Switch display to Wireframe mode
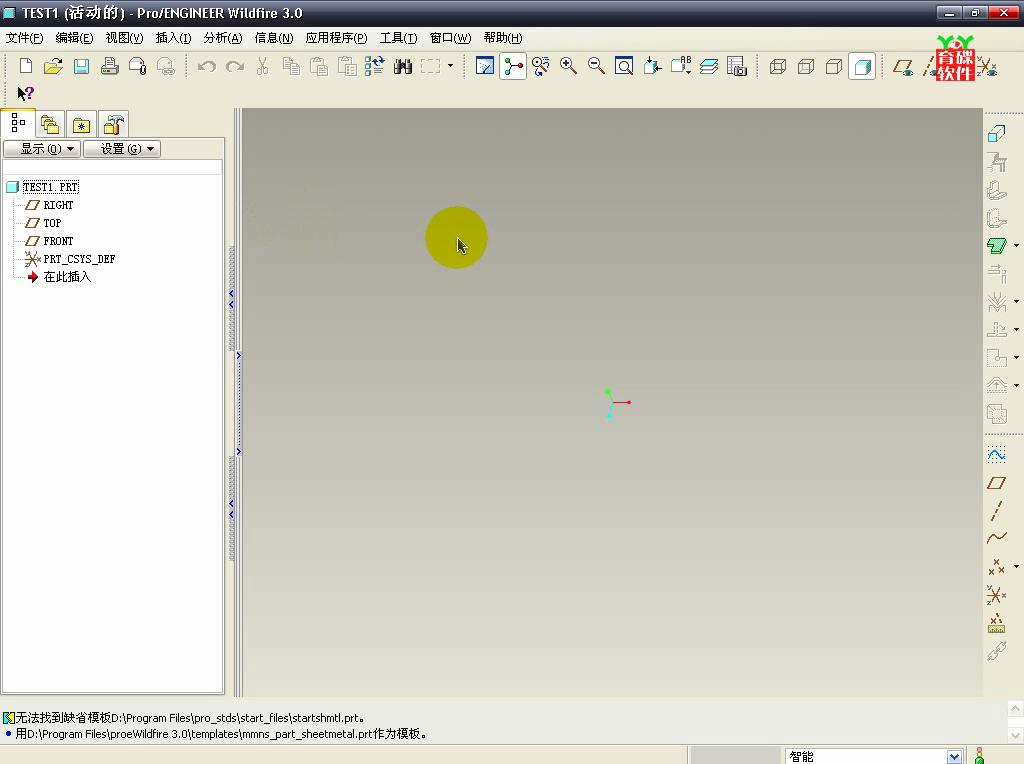The width and height of the screenshot is (1024, 764). click(x=778, y=66)
